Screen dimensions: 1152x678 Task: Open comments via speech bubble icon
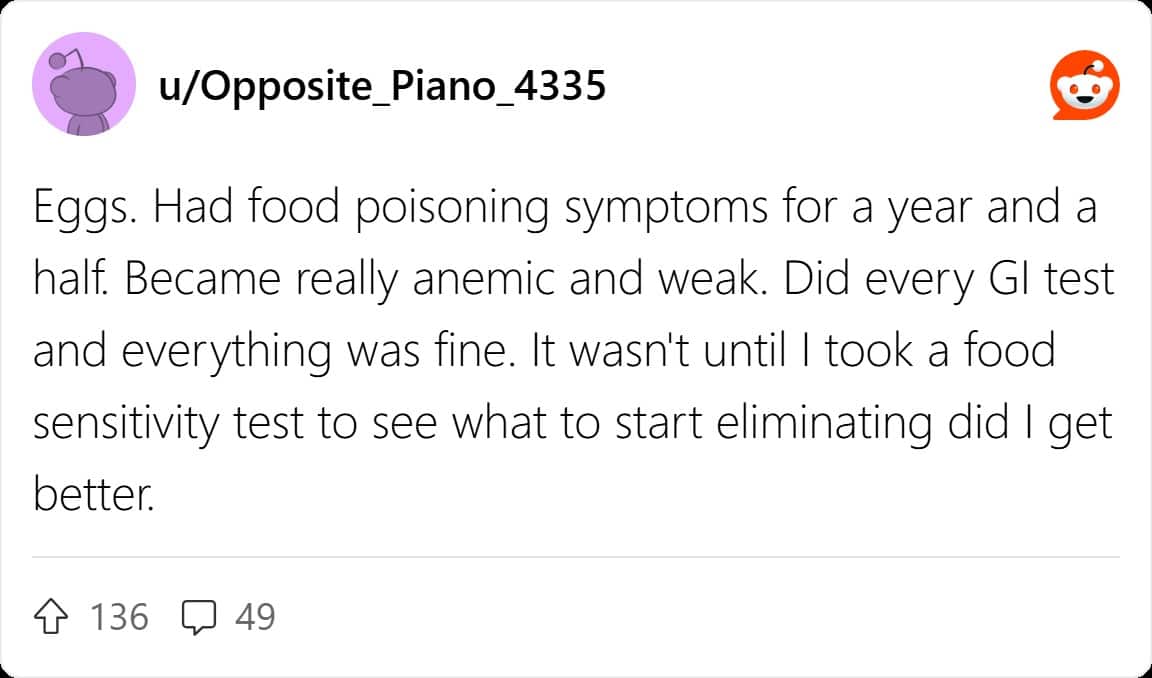(x=199, y=617)
